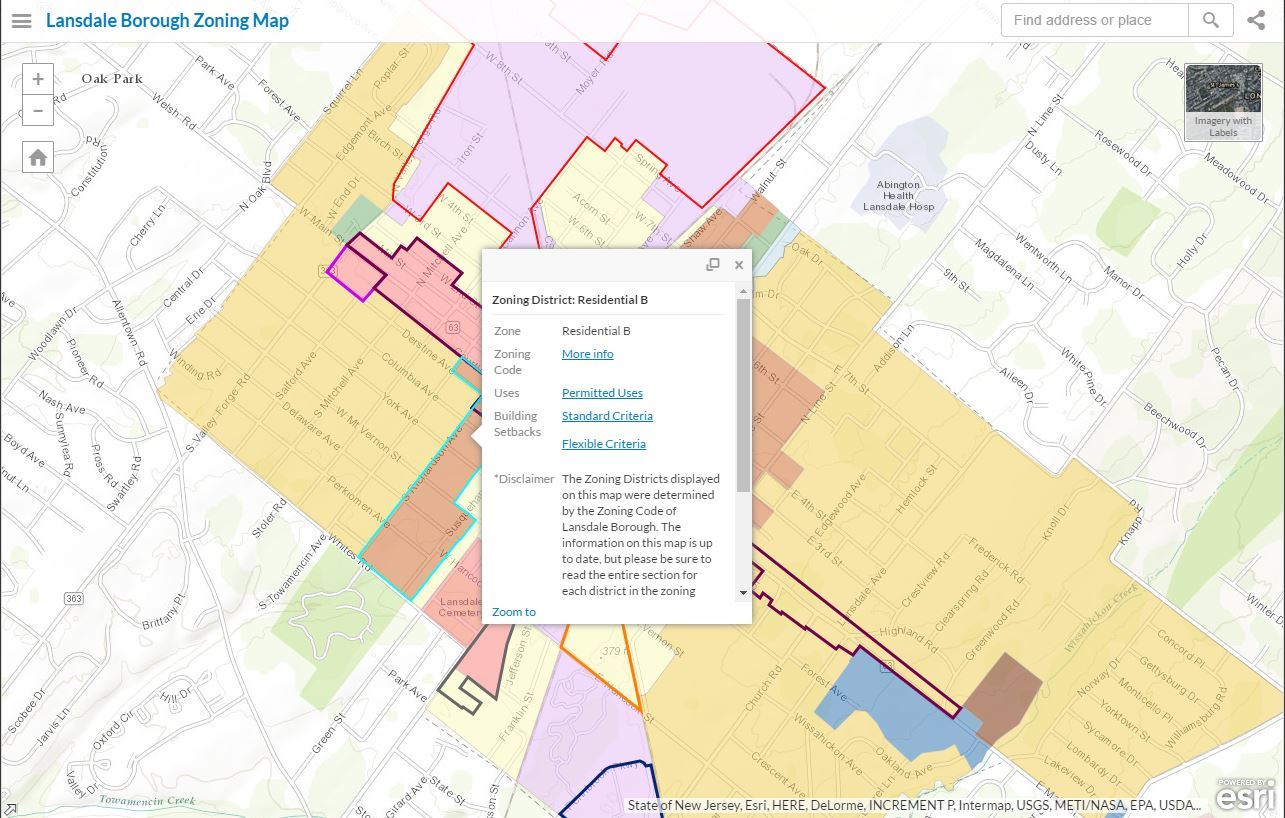
Task: Open the Permitted Uses link
Action: click(601, 392)
